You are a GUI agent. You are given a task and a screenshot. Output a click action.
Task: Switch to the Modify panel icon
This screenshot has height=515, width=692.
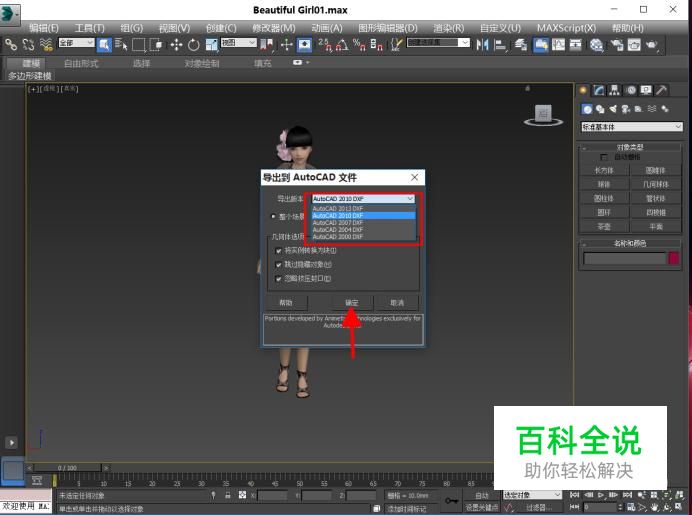pos(599,90)
